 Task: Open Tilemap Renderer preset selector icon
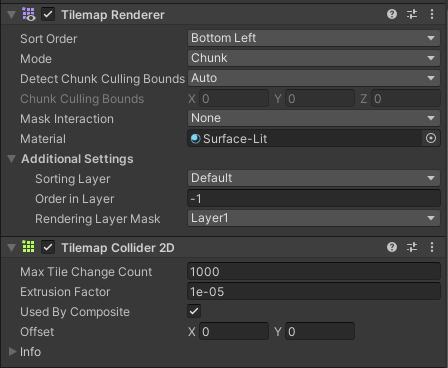click(412, 14)
